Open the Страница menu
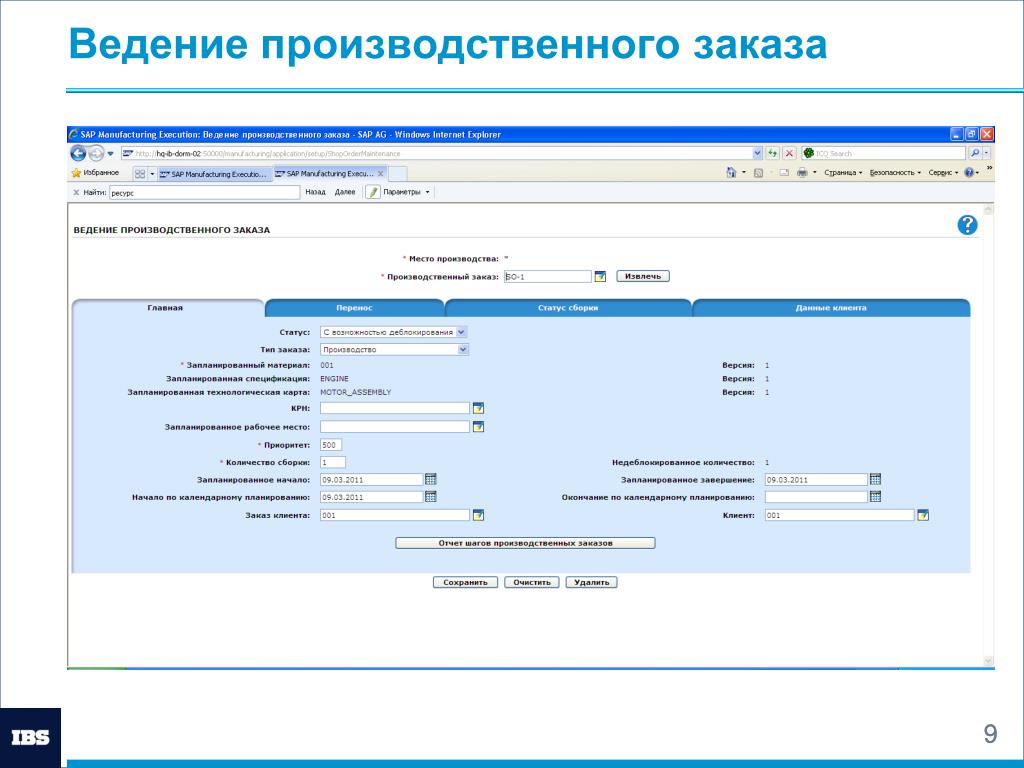The image size is (1024, 768). [x=842, y=173]
